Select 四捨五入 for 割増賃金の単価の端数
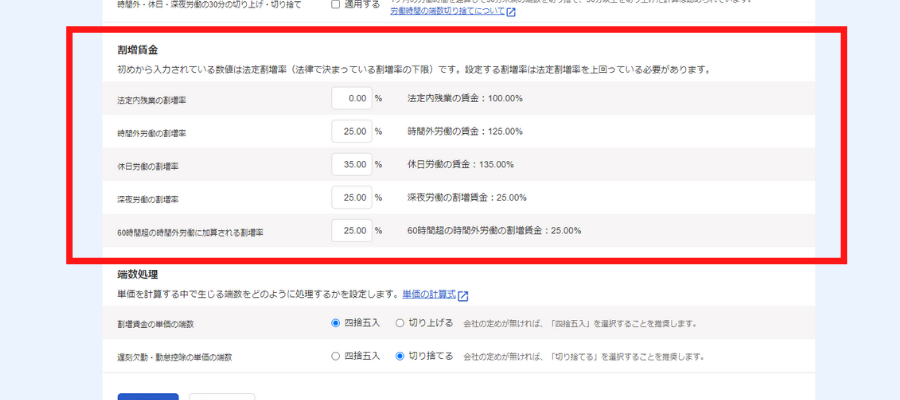Screen dimensions: 900x400 coord(336,324)
